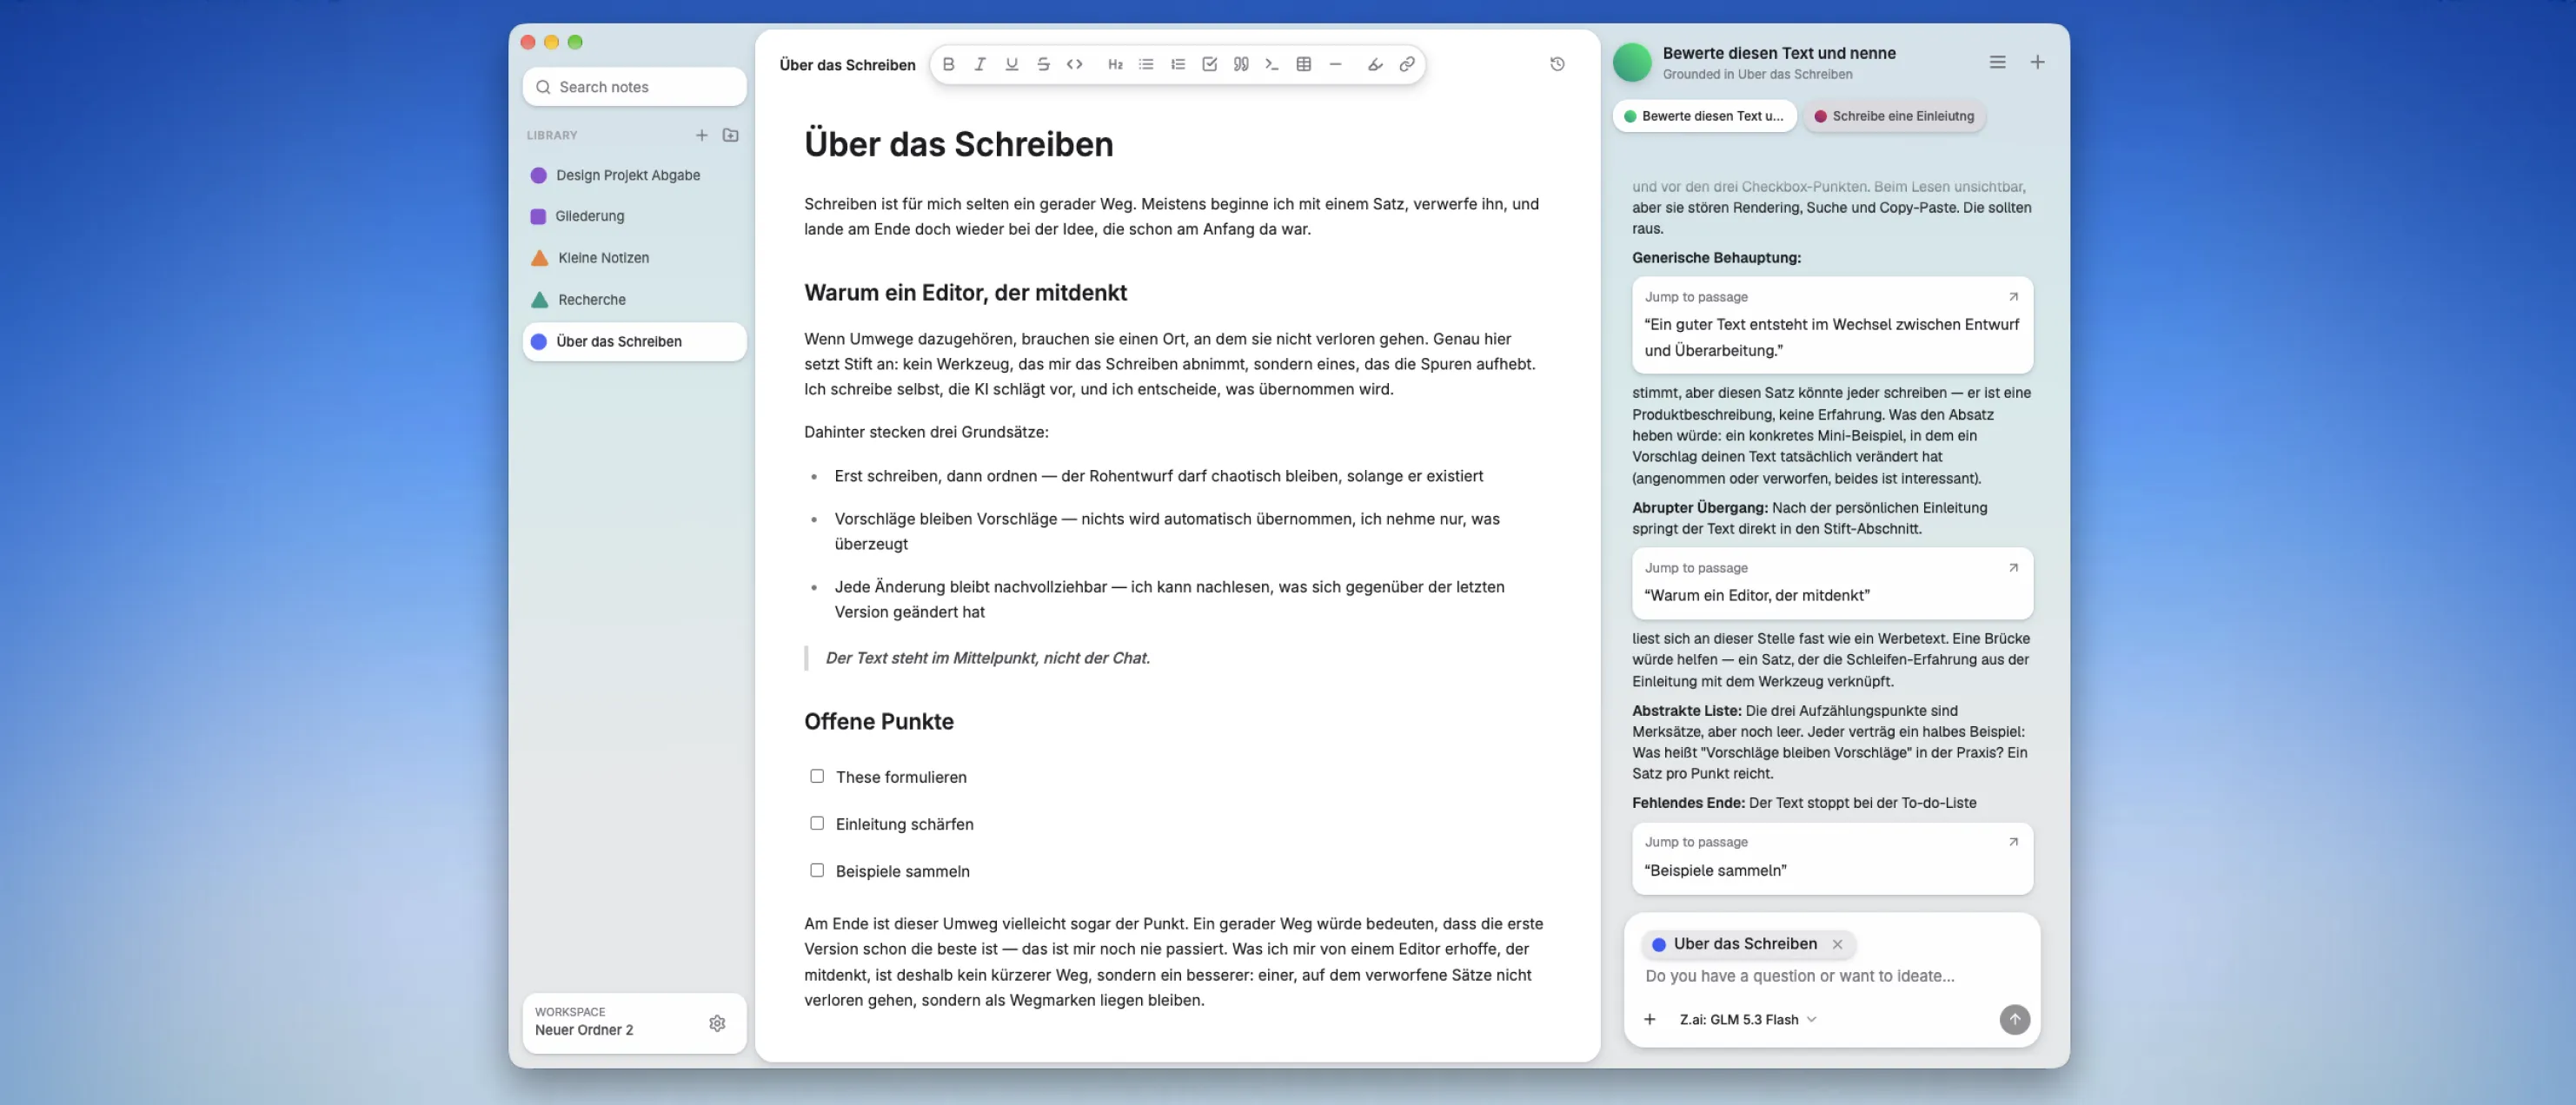Toggle bold formatting in the editor toolbar
The width and height of the screenshot is (2576, 1105).
coord(948,64)
